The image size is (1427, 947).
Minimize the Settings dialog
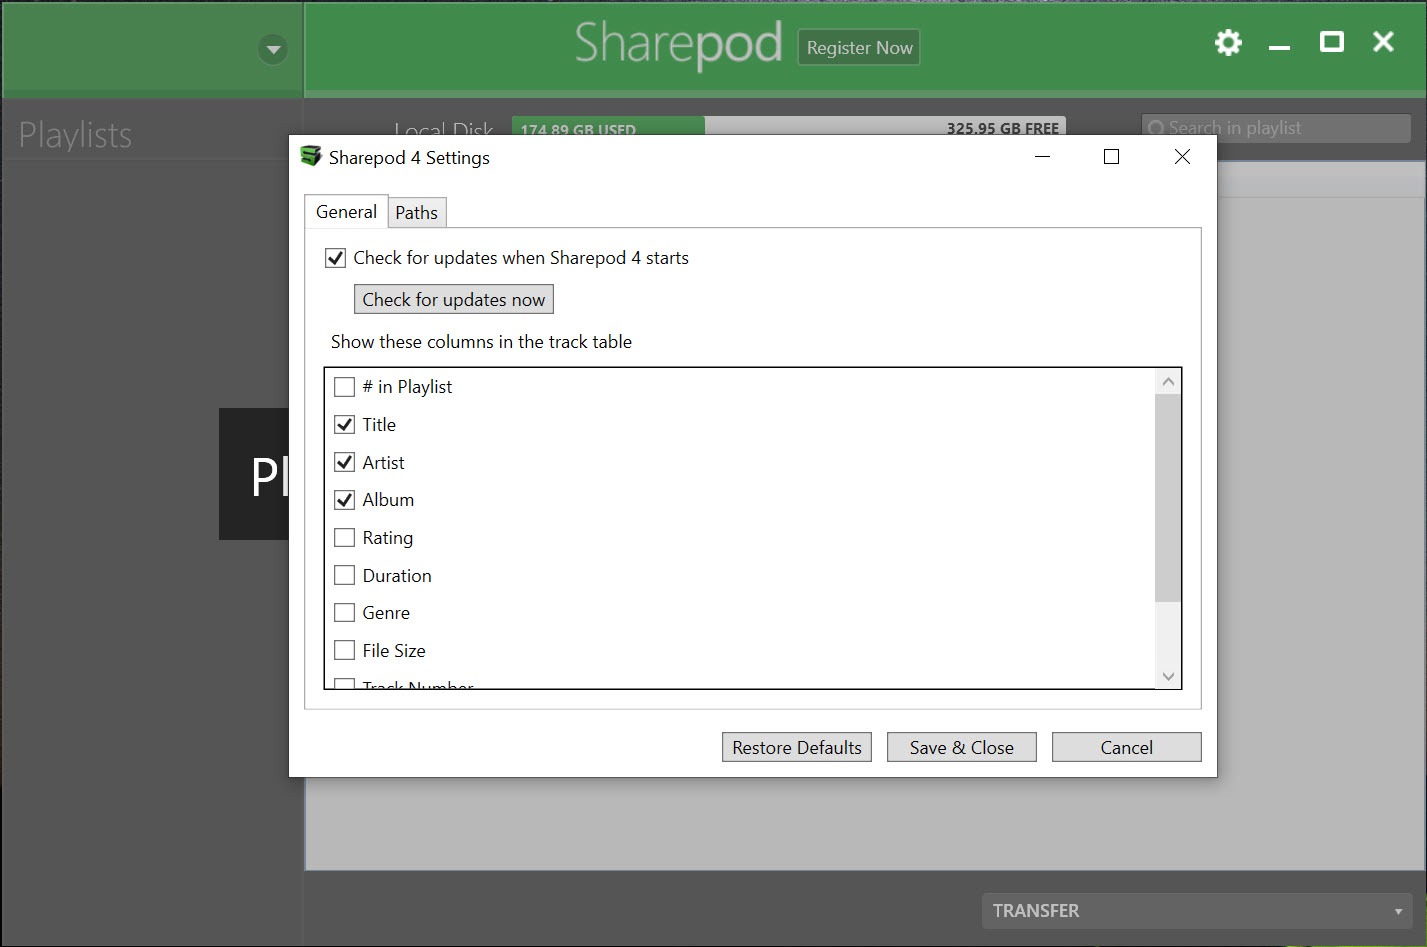[x=1042, y=157]
